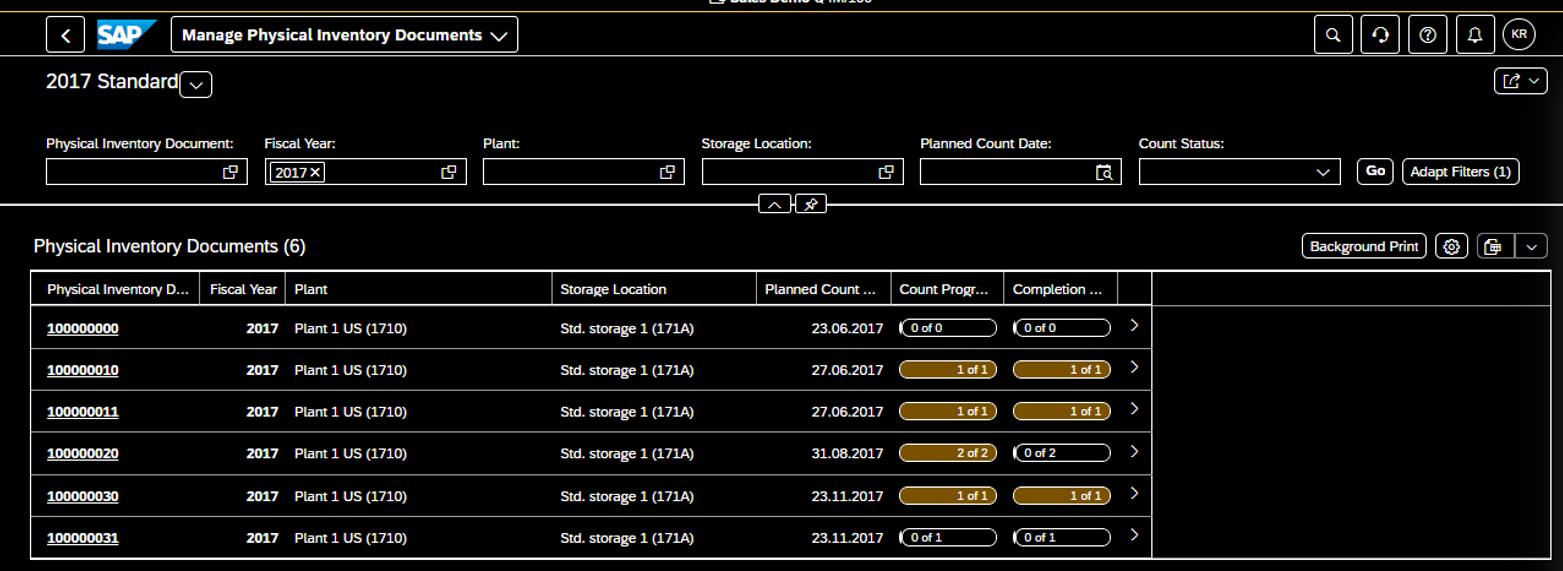Click the Physical Inventory Documents (6) title
This screenshot has width=1563, height=571.
(170, 246)
